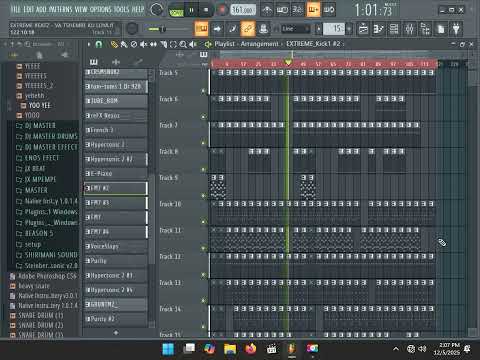Select the Playback speaker tool in Playlist
Screen dimensions: 480x360
193,44
